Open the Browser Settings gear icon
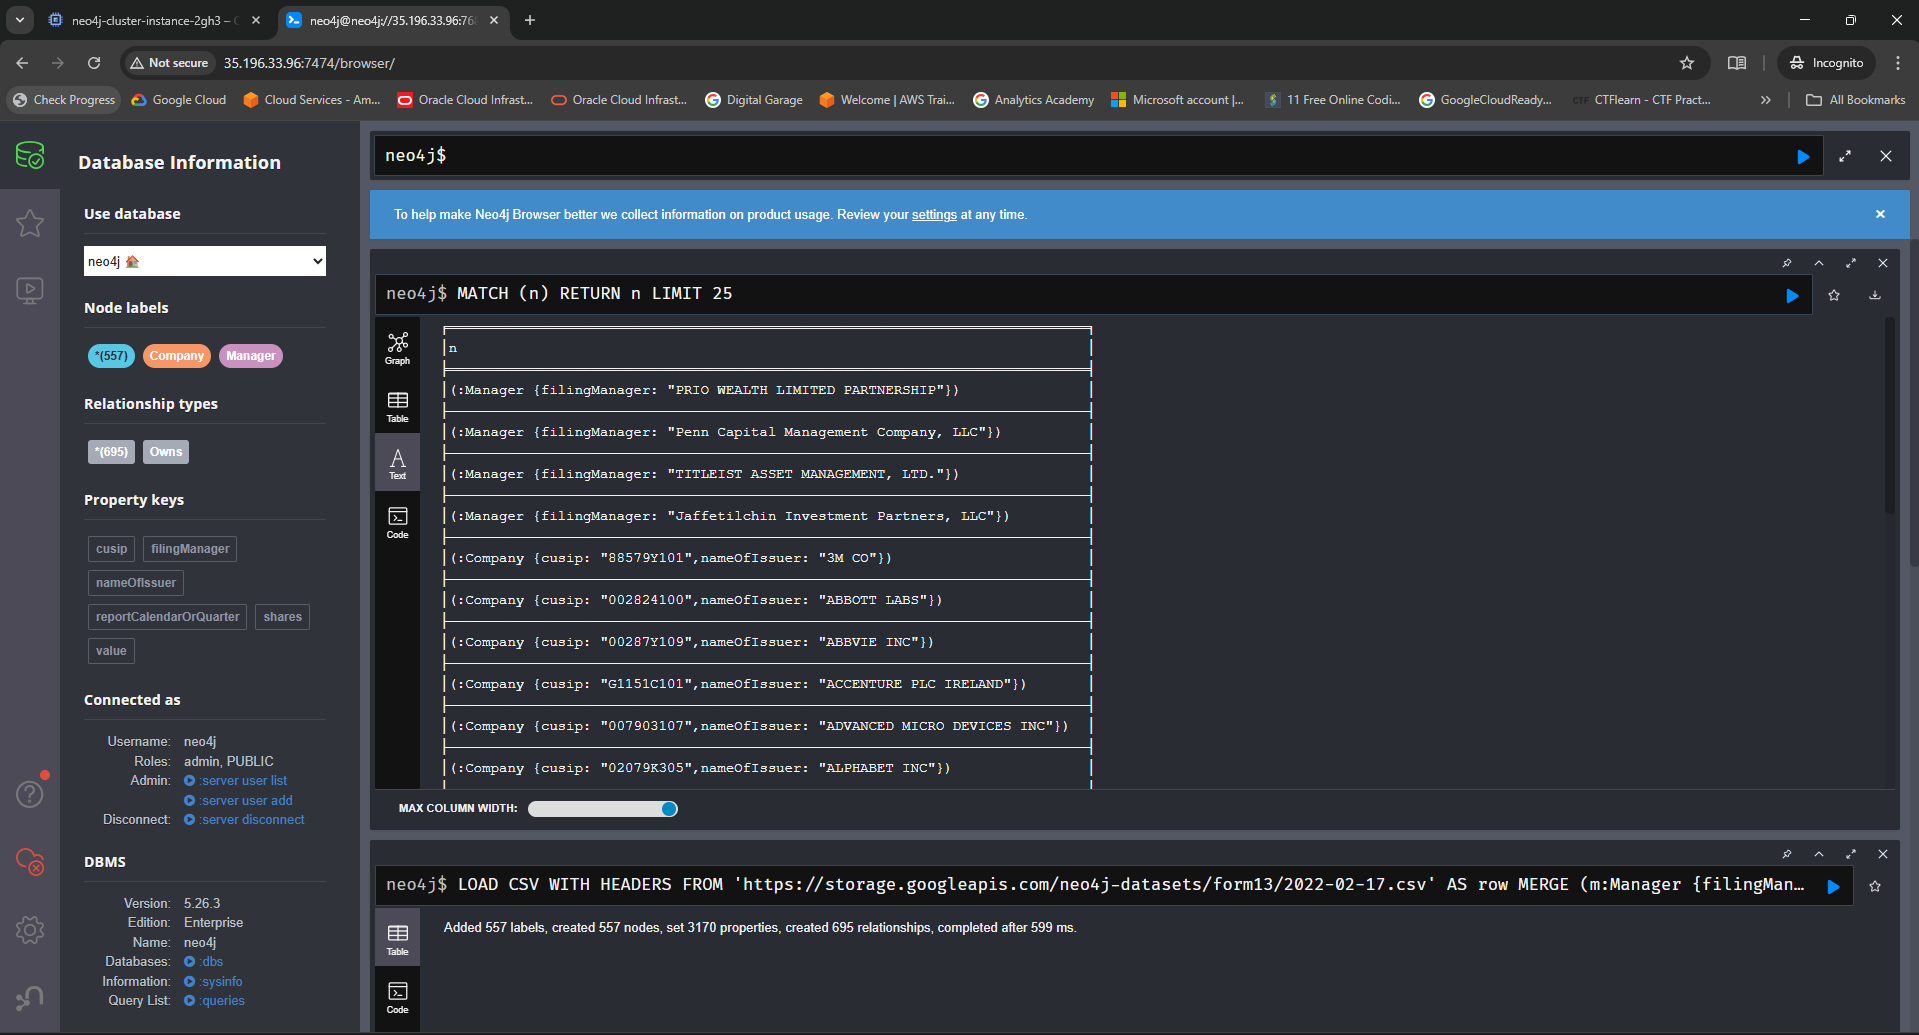1919x1035 pixels. 30,930
